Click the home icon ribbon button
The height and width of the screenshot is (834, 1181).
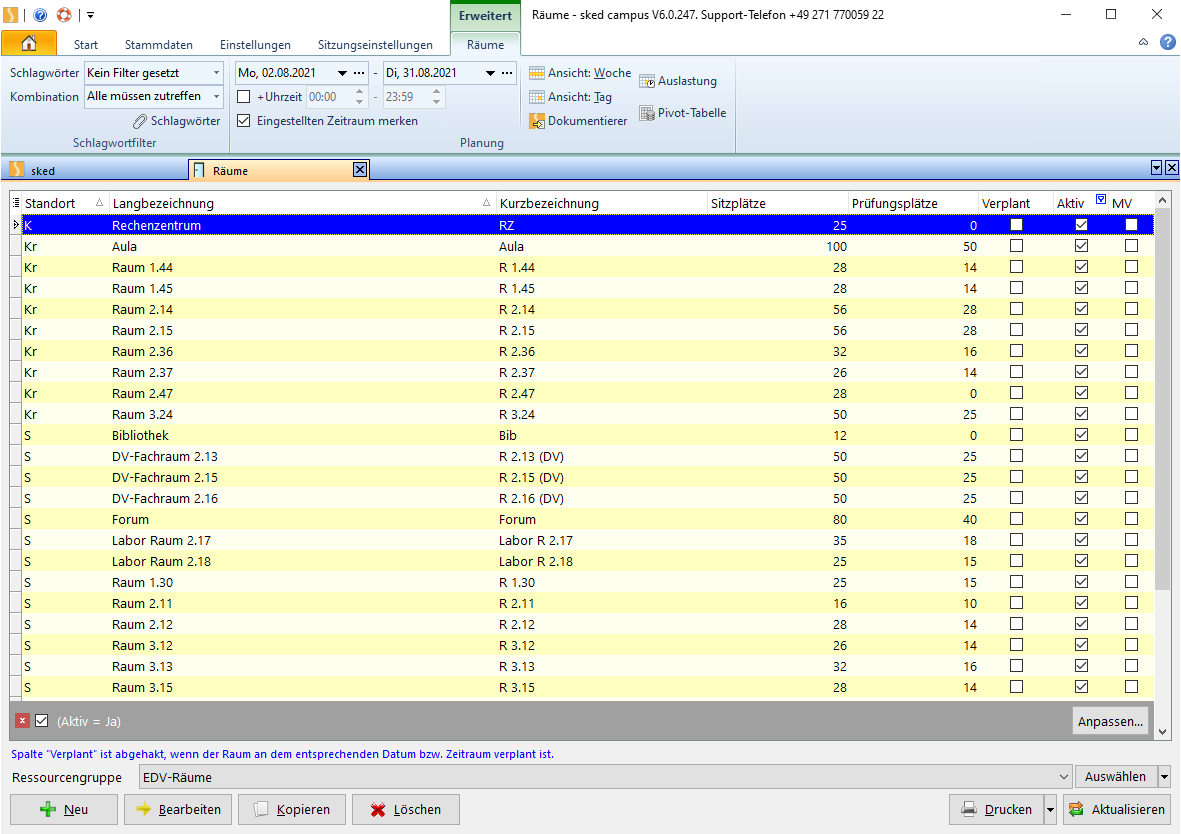pyautogui.click(x=28, y=44)
